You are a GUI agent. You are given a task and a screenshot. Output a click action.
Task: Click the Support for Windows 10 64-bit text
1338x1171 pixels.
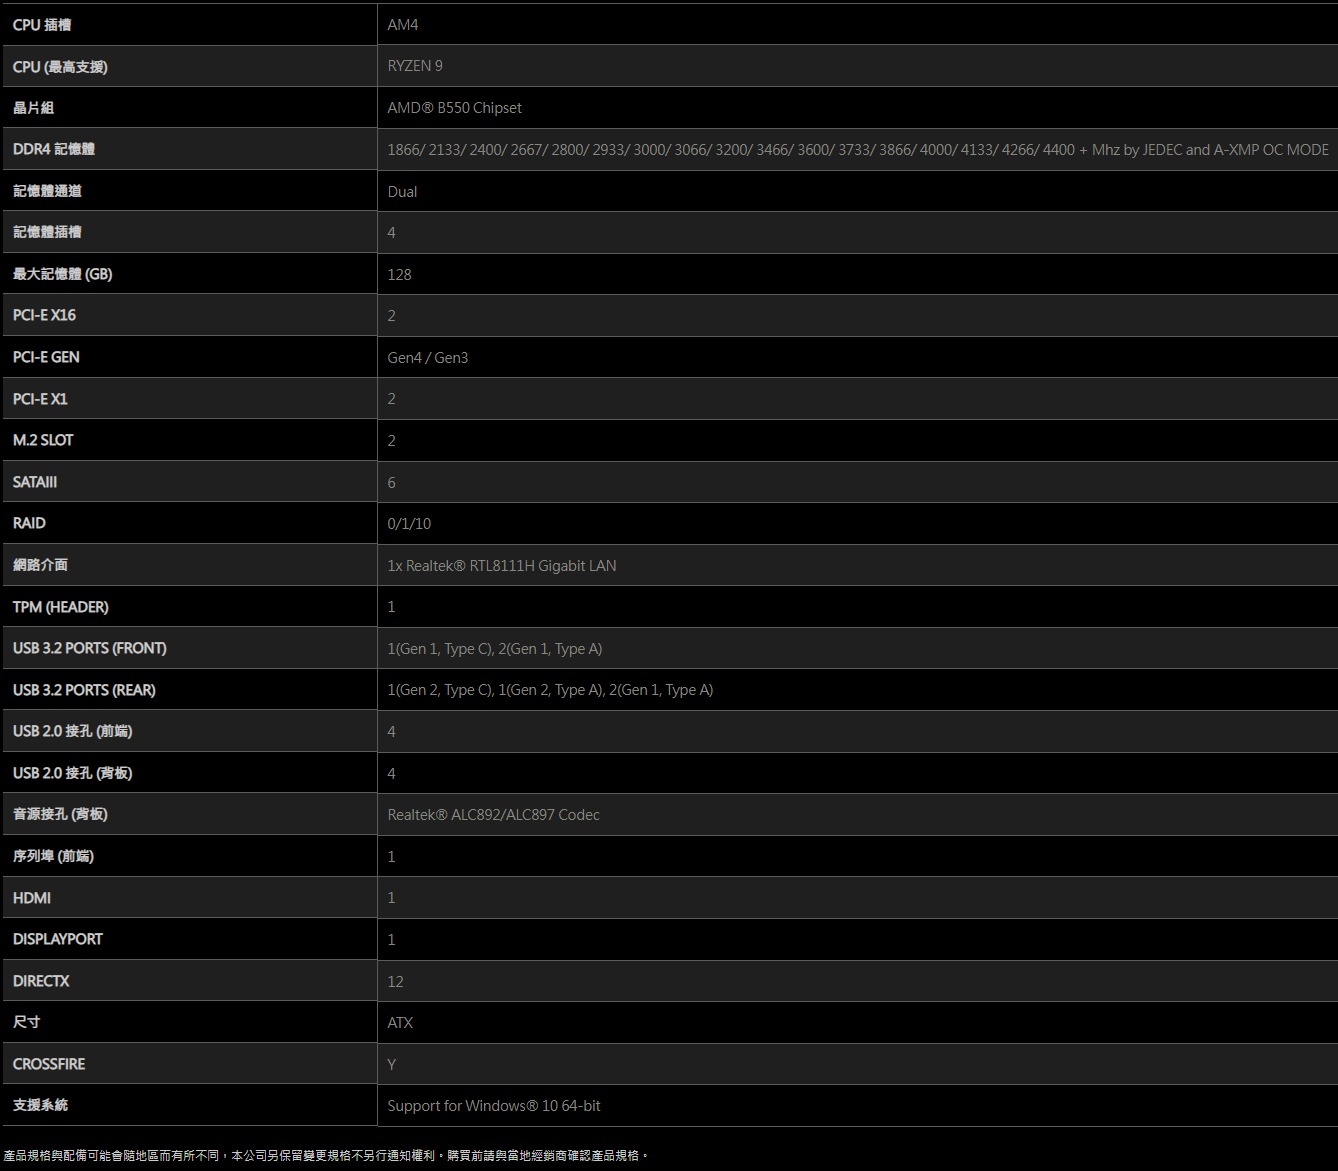point(493,1106)
